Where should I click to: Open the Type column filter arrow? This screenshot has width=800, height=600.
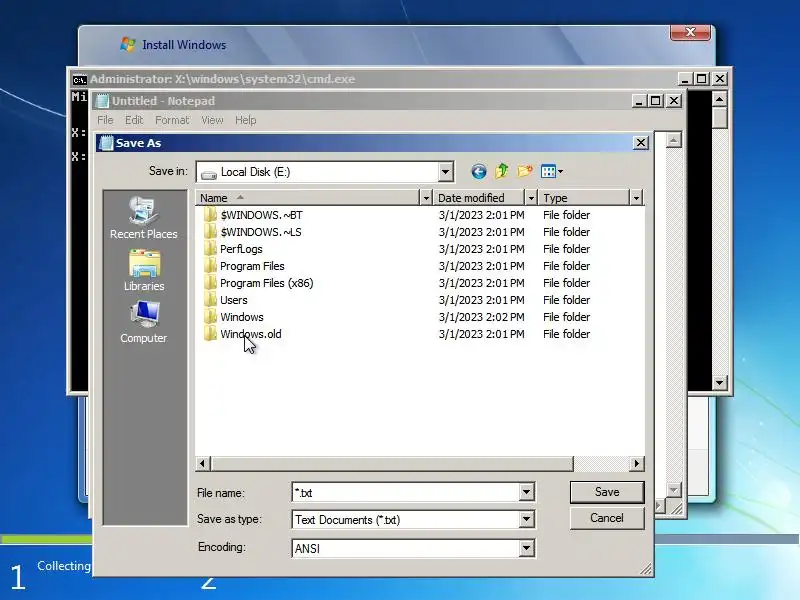coord(636,197)
